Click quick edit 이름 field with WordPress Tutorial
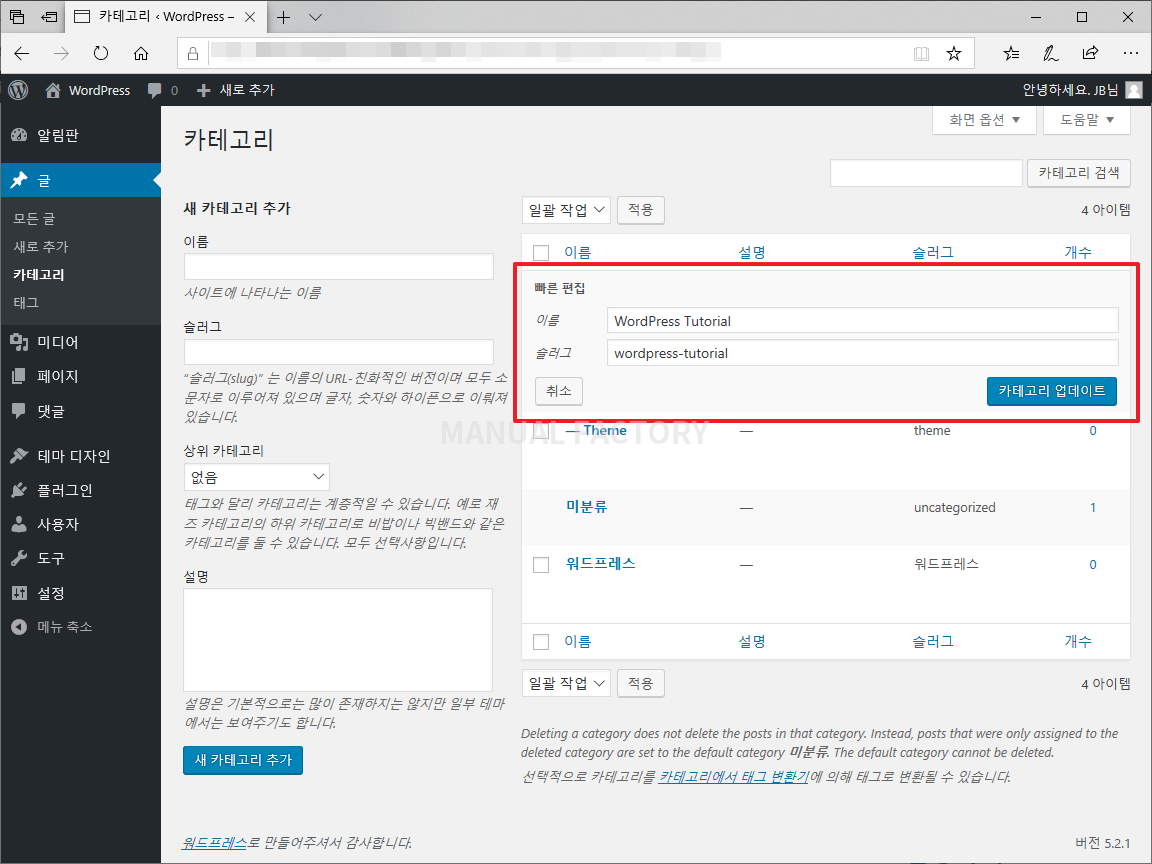1152x864 pixels. pos(863,320)
